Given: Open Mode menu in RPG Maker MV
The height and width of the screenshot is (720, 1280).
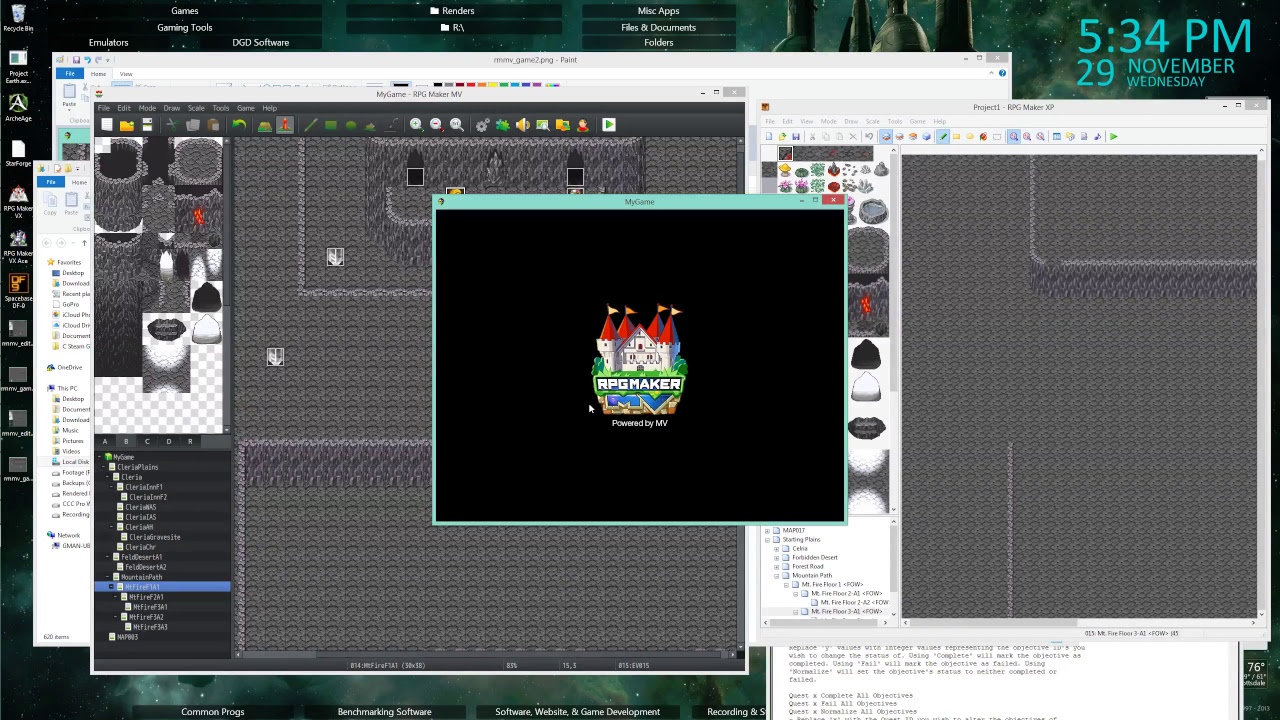Looking at the screenshot, I should (147, 108).
